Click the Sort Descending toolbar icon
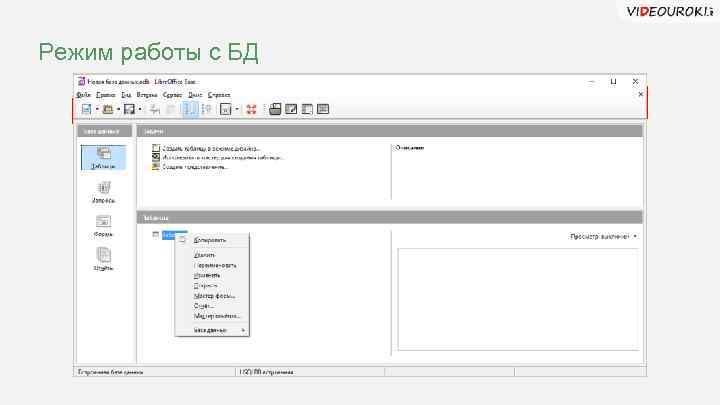Viewport: 720px width, 405px height. pyautogui.click(x=207, y=109)
